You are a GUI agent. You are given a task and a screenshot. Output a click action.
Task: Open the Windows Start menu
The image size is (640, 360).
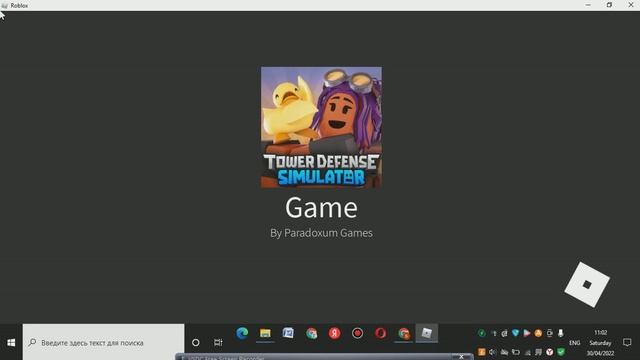pyautogui.click(x=11, y=342)
